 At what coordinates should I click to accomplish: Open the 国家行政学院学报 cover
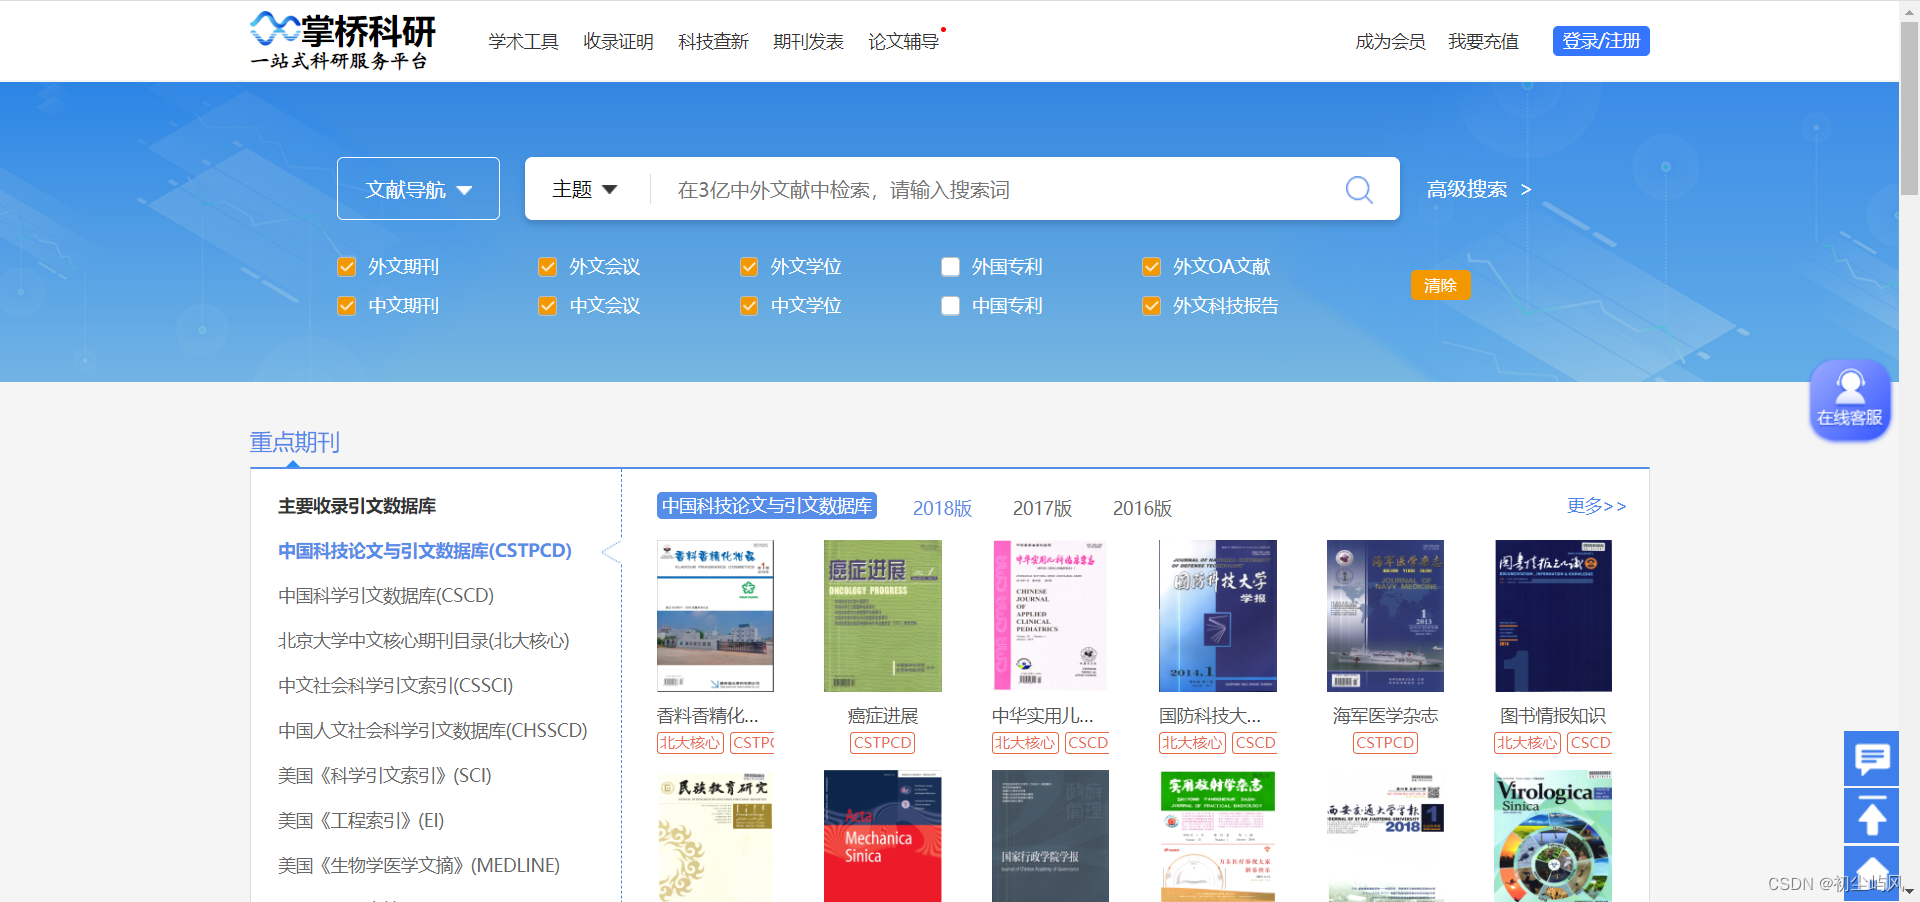(1050, 836)
